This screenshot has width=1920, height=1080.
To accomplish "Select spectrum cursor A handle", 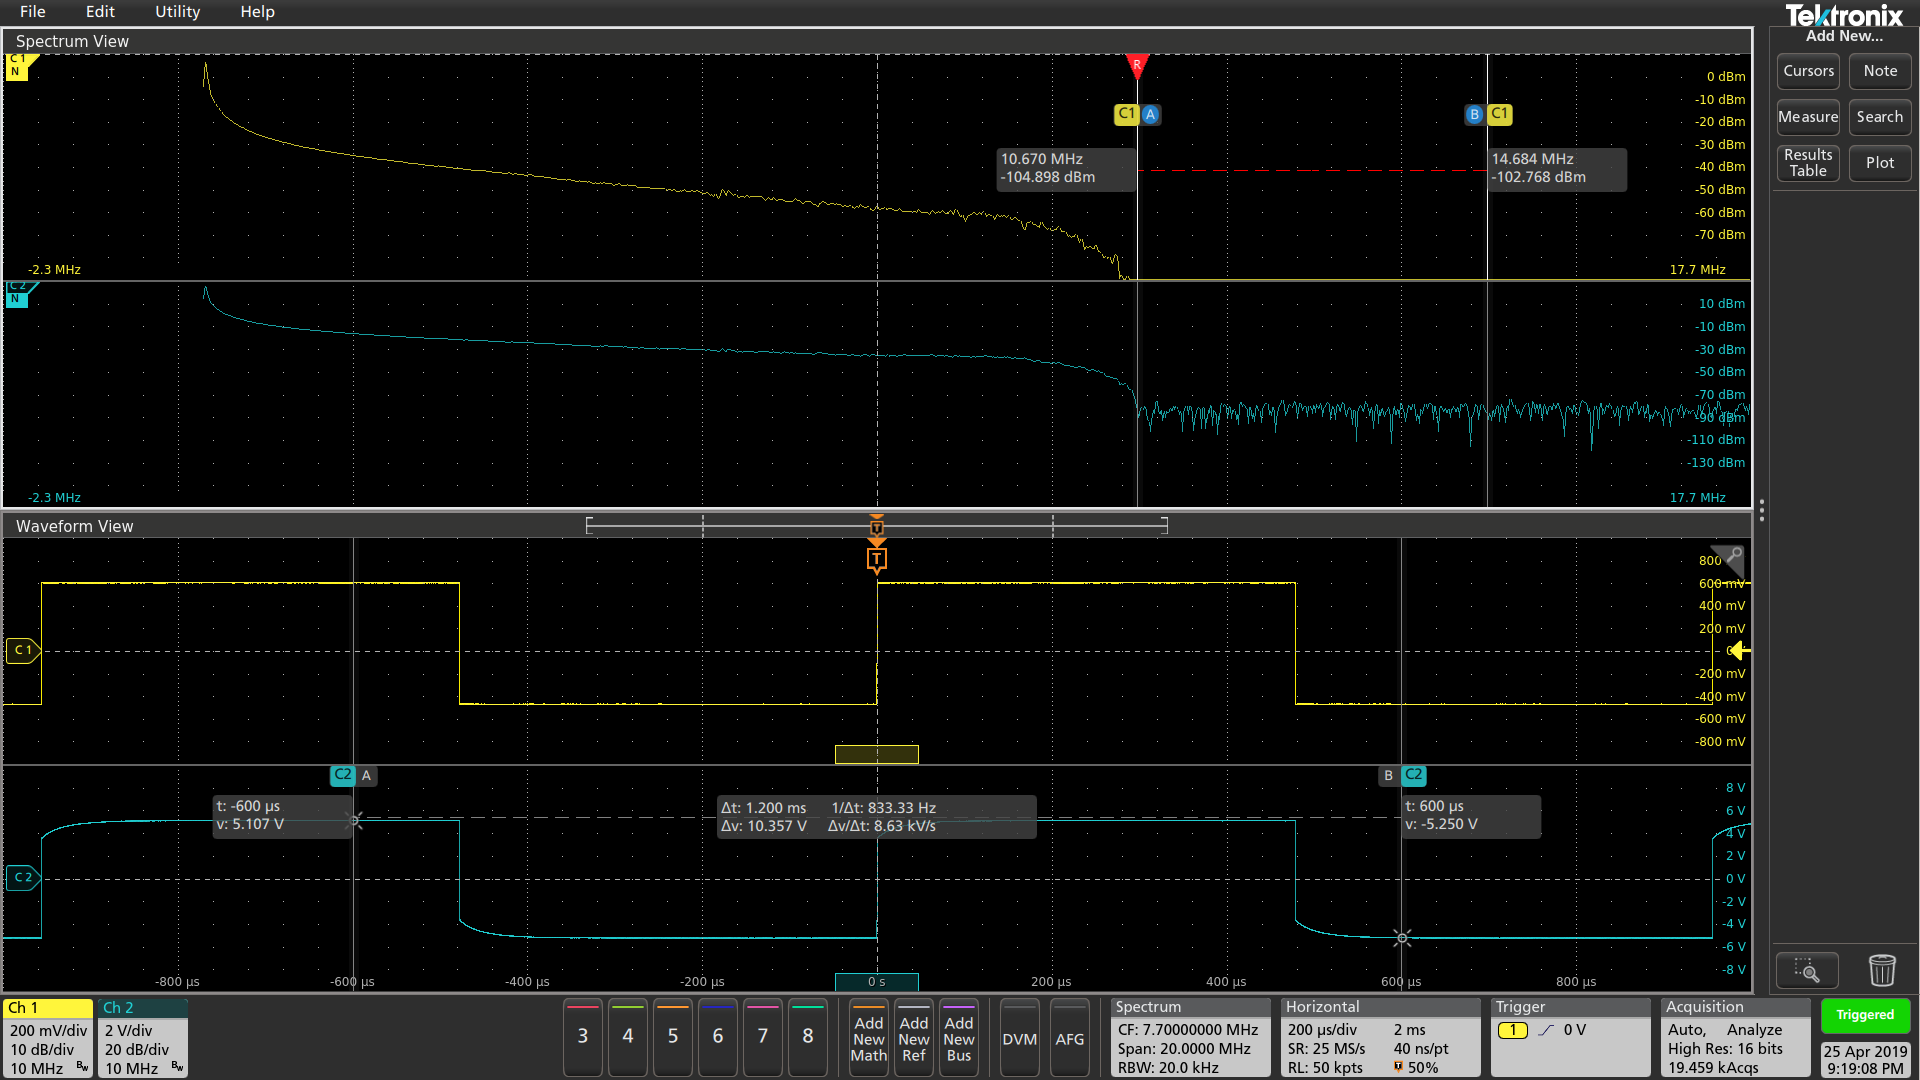I will point(1151,114).
